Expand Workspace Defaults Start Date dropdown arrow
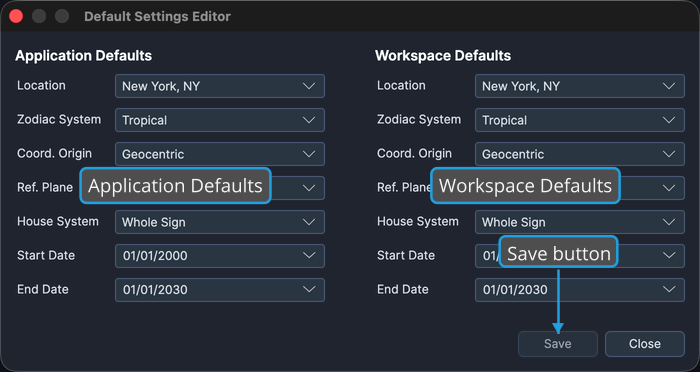The image size is (700, 372). tap(669, 256)
